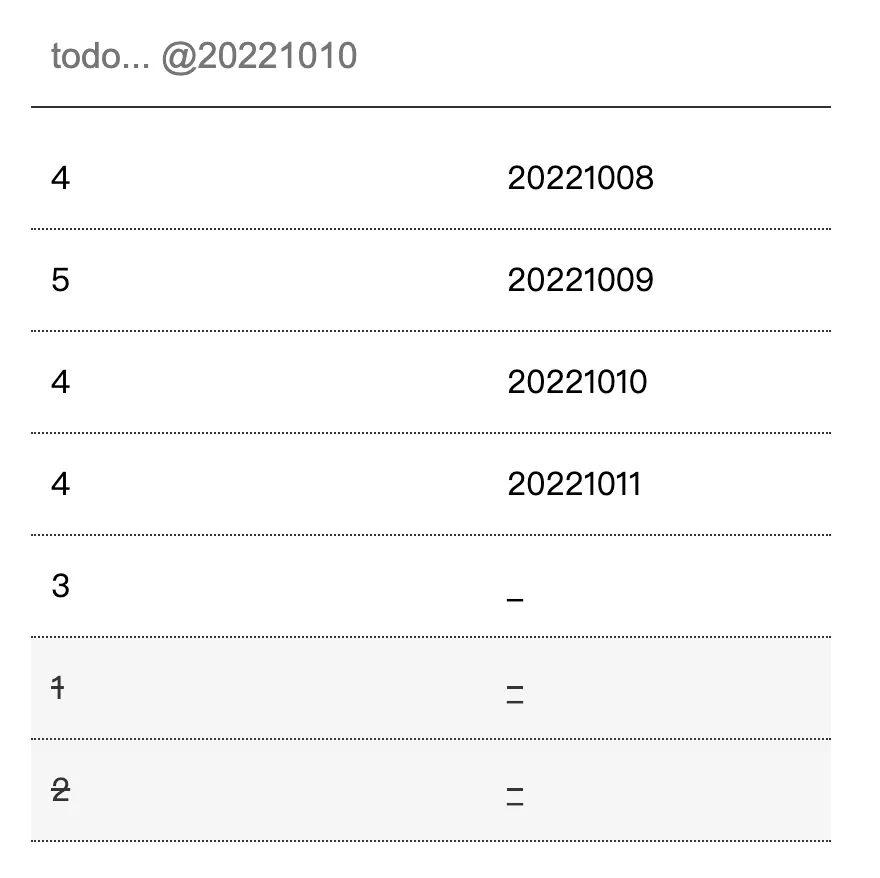Click the 20221010 date in the list
The height and width of the screenshot is (878, 880).
577,382
